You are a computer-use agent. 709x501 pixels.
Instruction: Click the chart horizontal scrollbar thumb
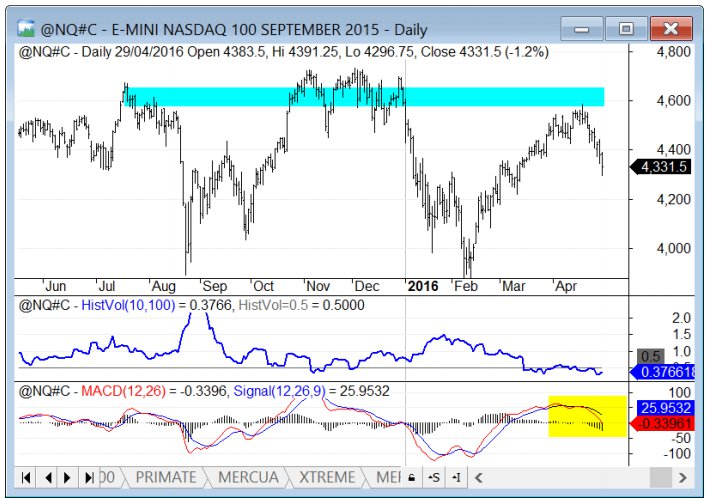click(661, 477)
